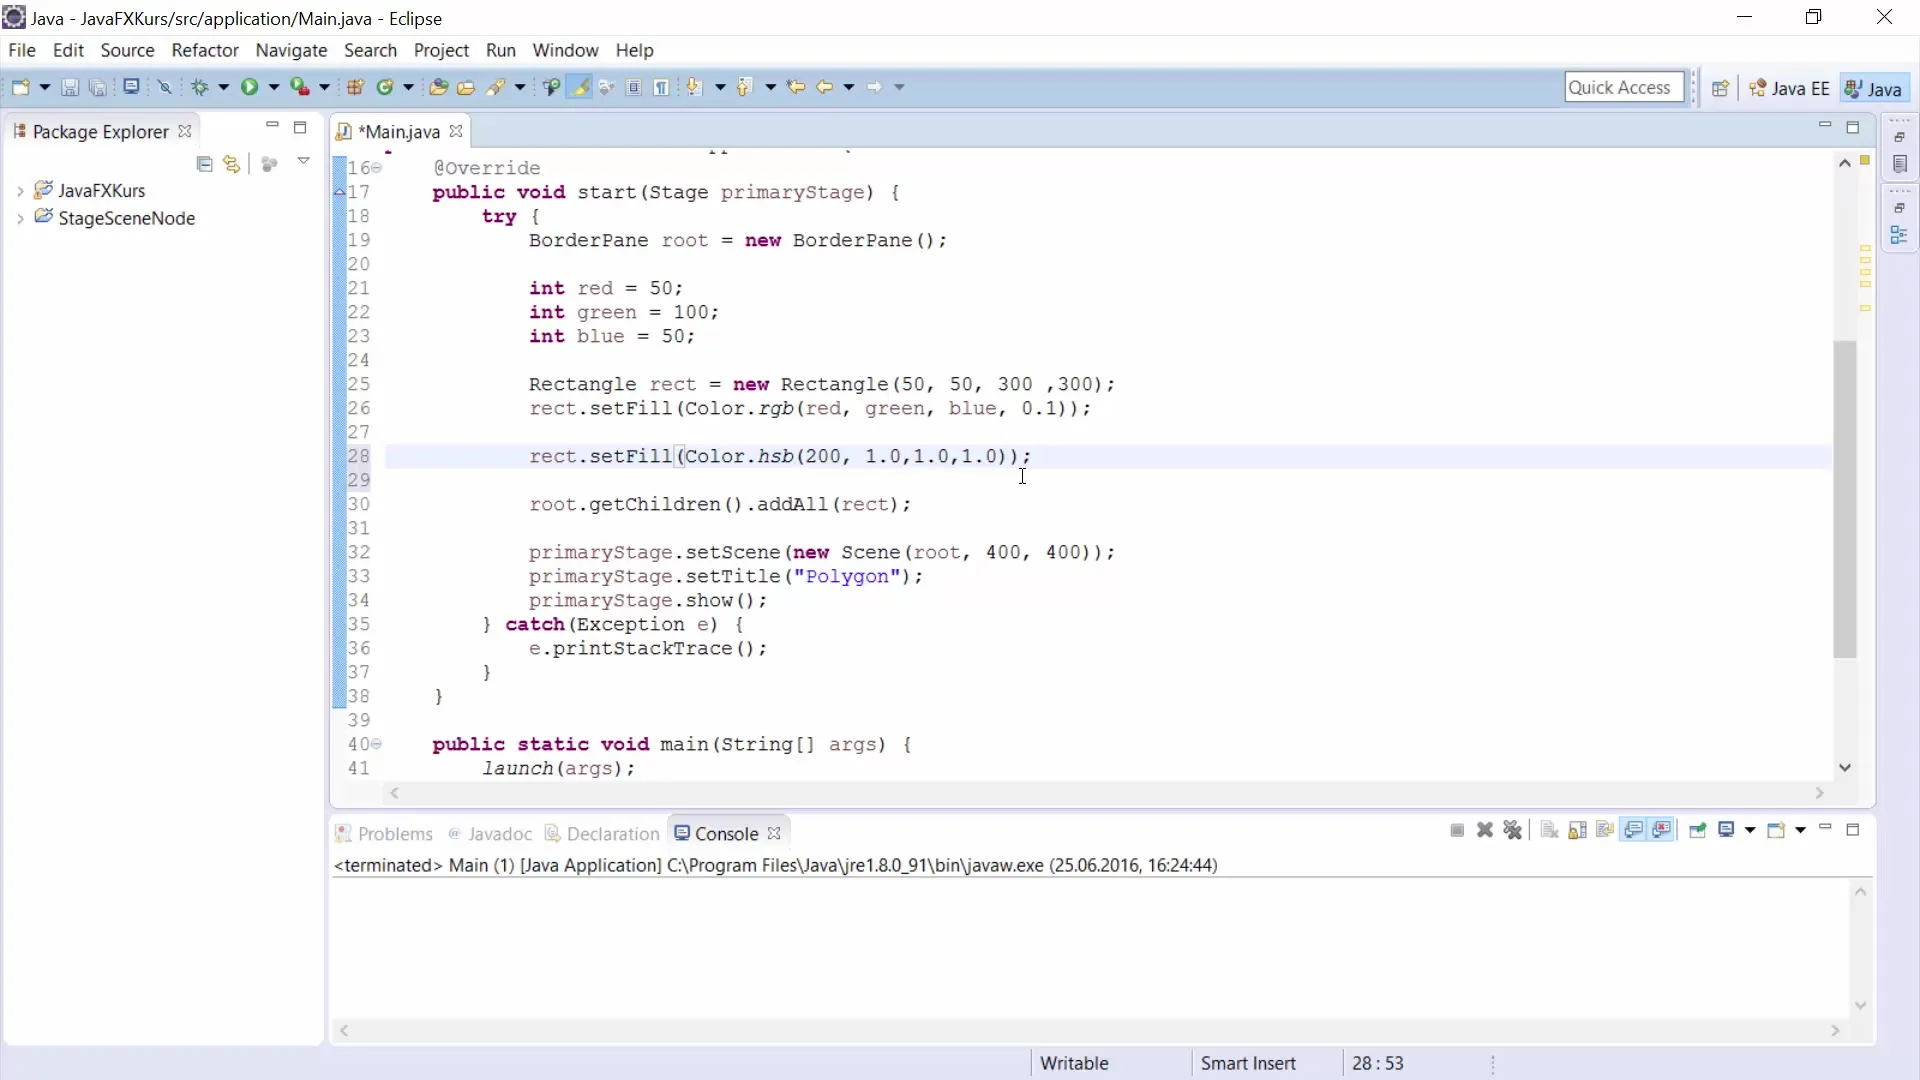
Task: Toggle Skip All Breakpoints icon
Action: (x=165, y=87)
